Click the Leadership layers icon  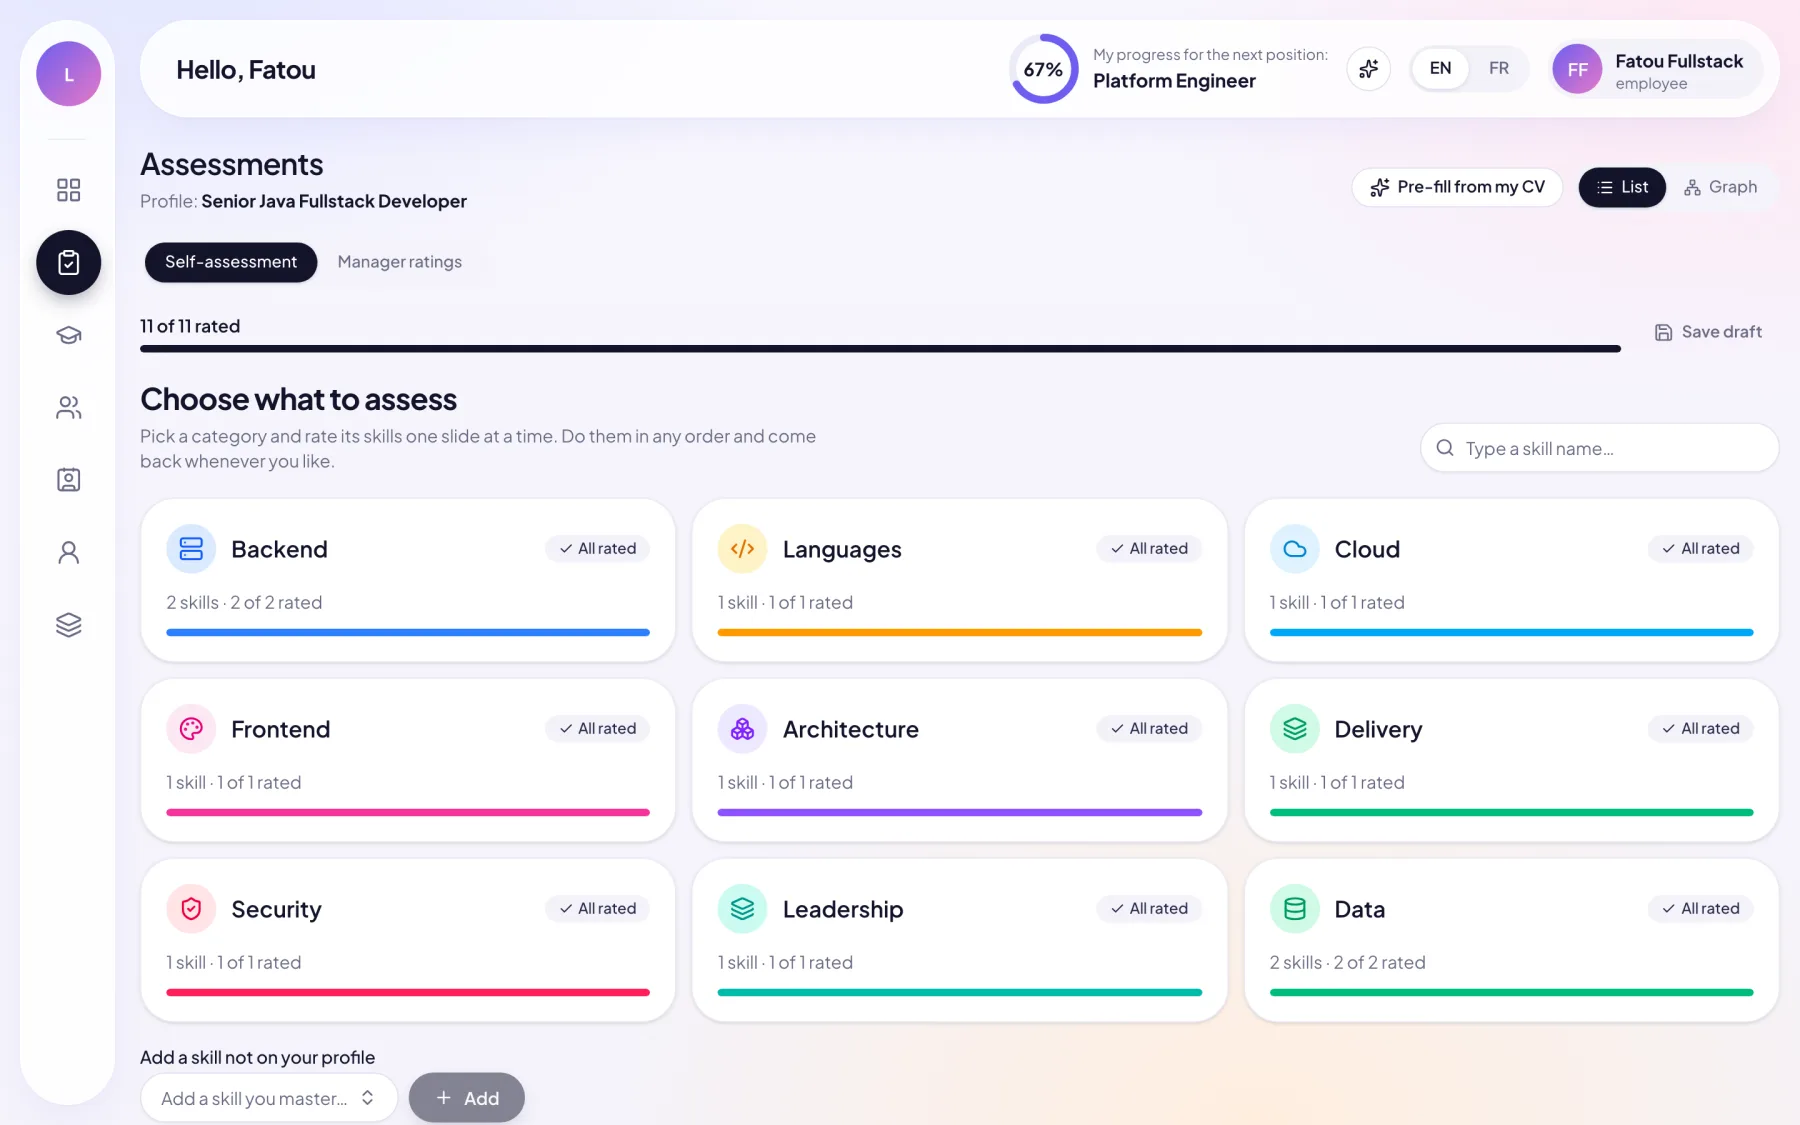(x=742, y=909)
